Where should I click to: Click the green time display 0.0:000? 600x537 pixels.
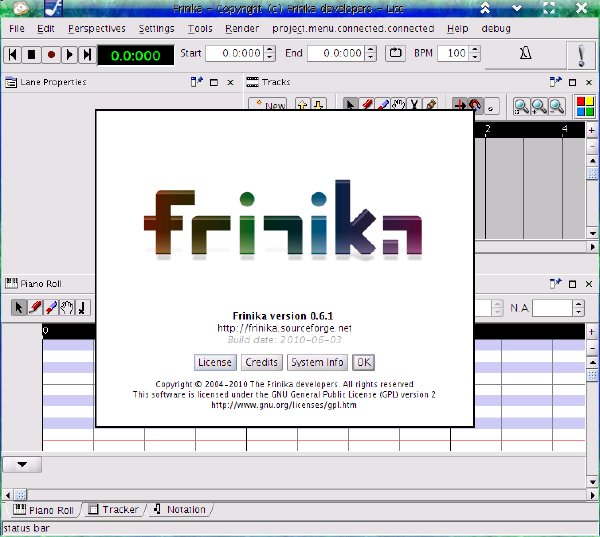(x=136, y=55)
